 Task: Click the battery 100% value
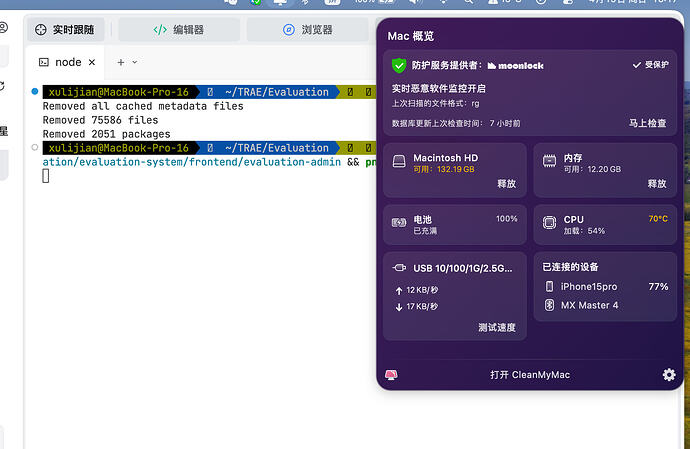pos(506,219)
